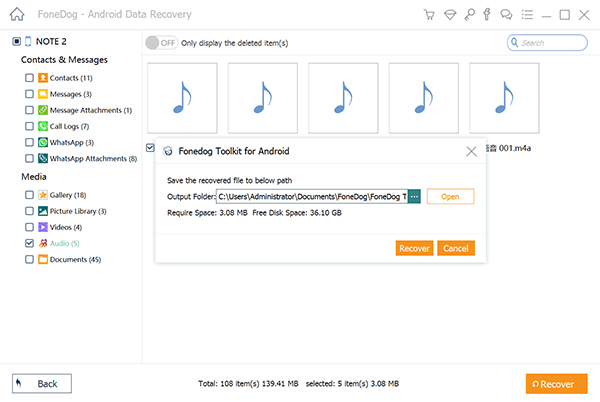Click the Open folder button

click(x=450, y=197)
